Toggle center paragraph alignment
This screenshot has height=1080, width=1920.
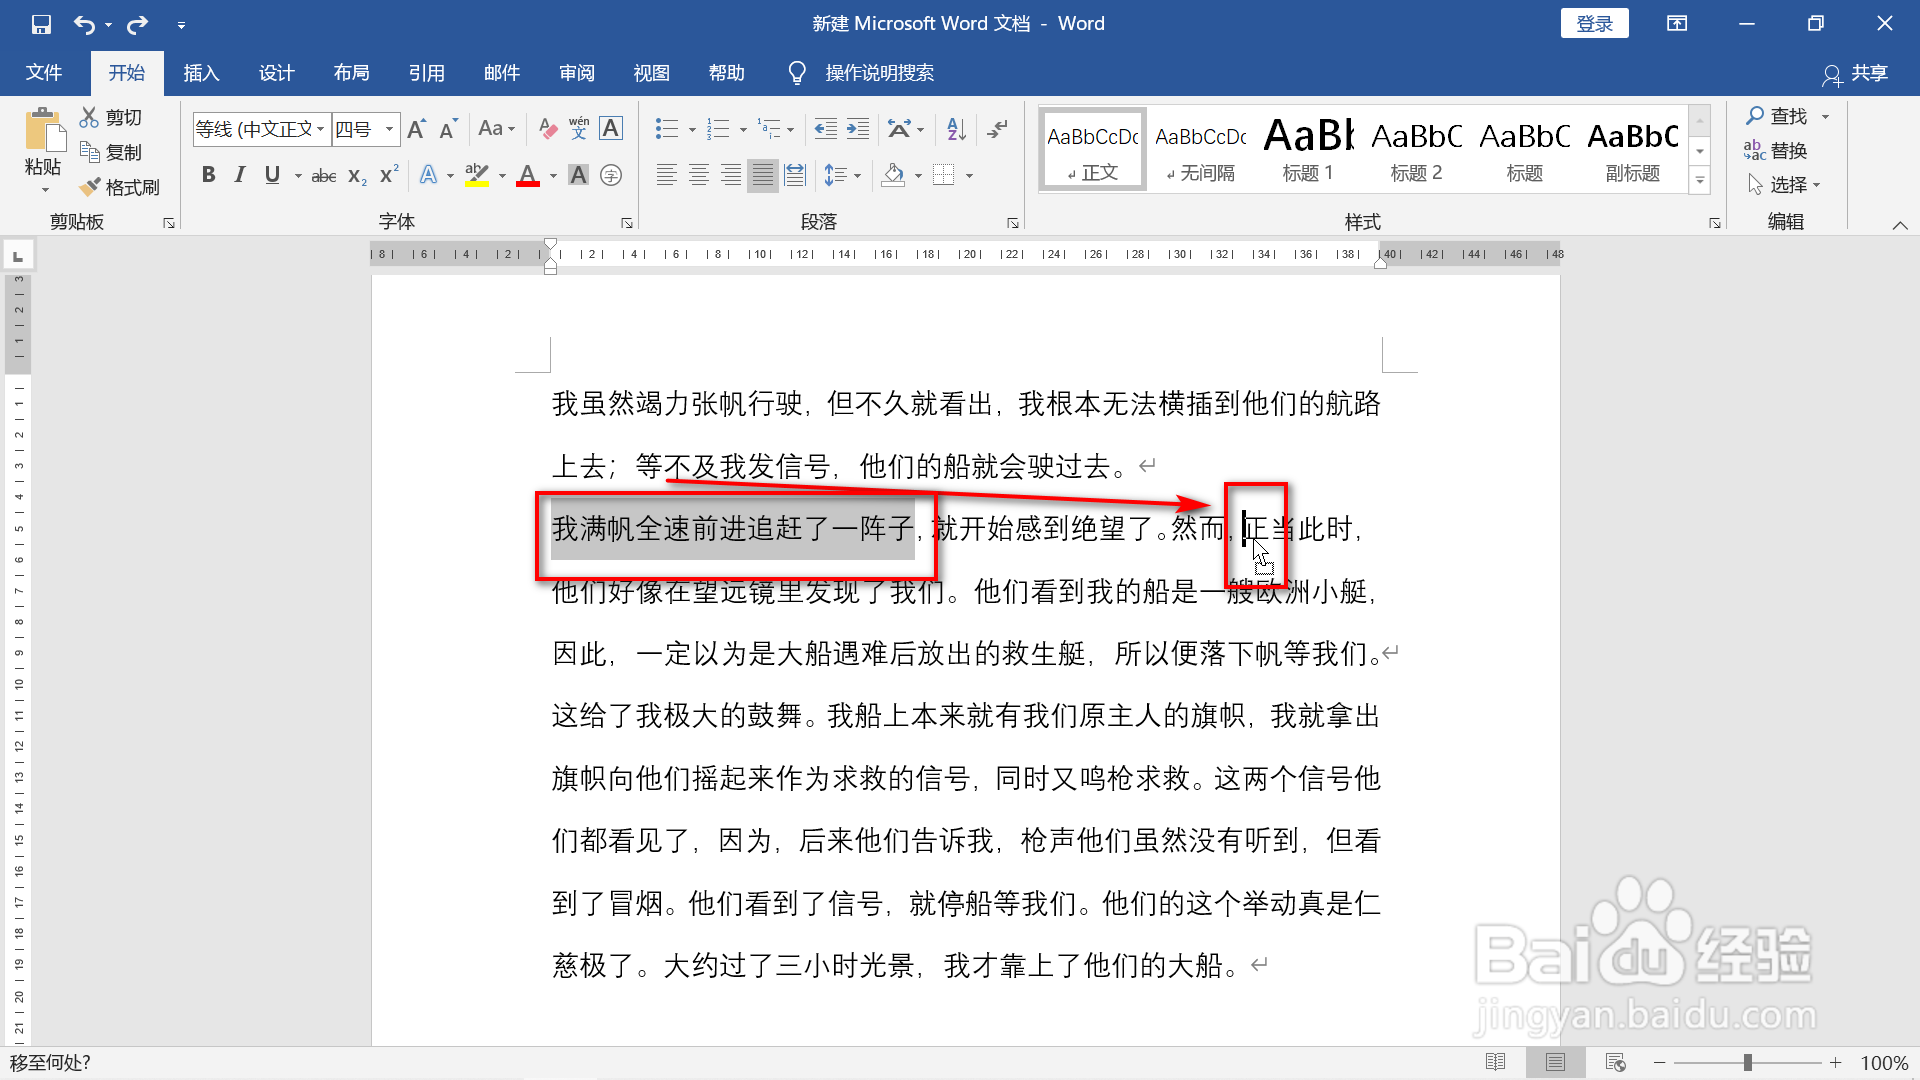point(698,175)
